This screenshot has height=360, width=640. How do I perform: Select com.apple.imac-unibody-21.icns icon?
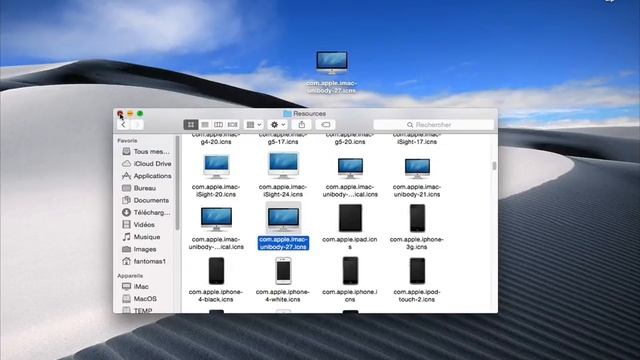[417, 169]
